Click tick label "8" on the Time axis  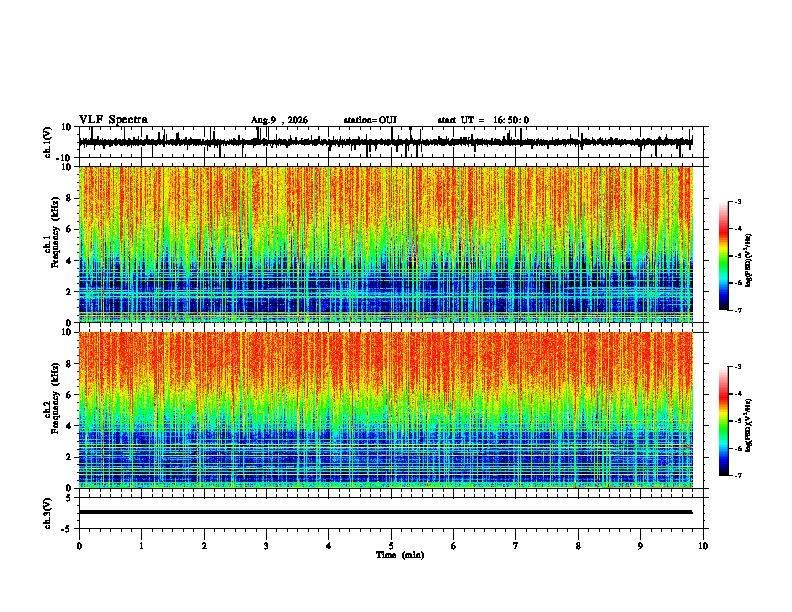578,546
